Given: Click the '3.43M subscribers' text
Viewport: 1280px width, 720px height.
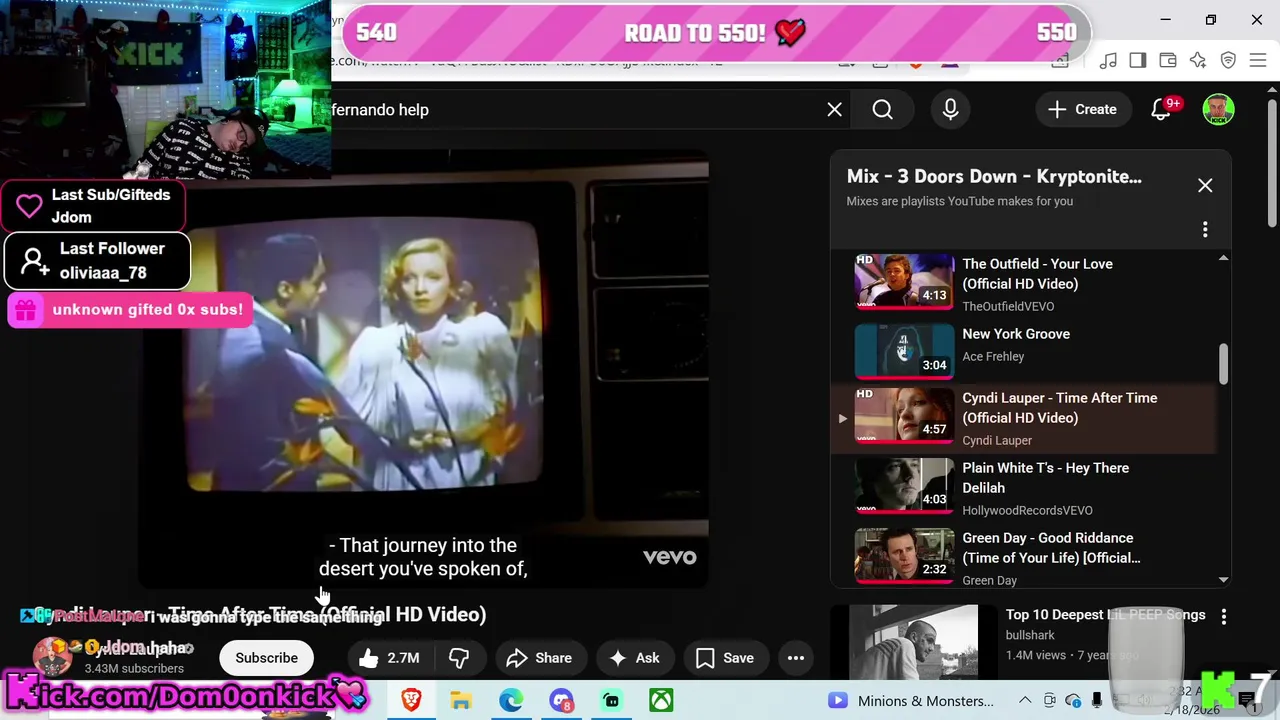Looking at the screenshot, I should [x=134, y=668].
